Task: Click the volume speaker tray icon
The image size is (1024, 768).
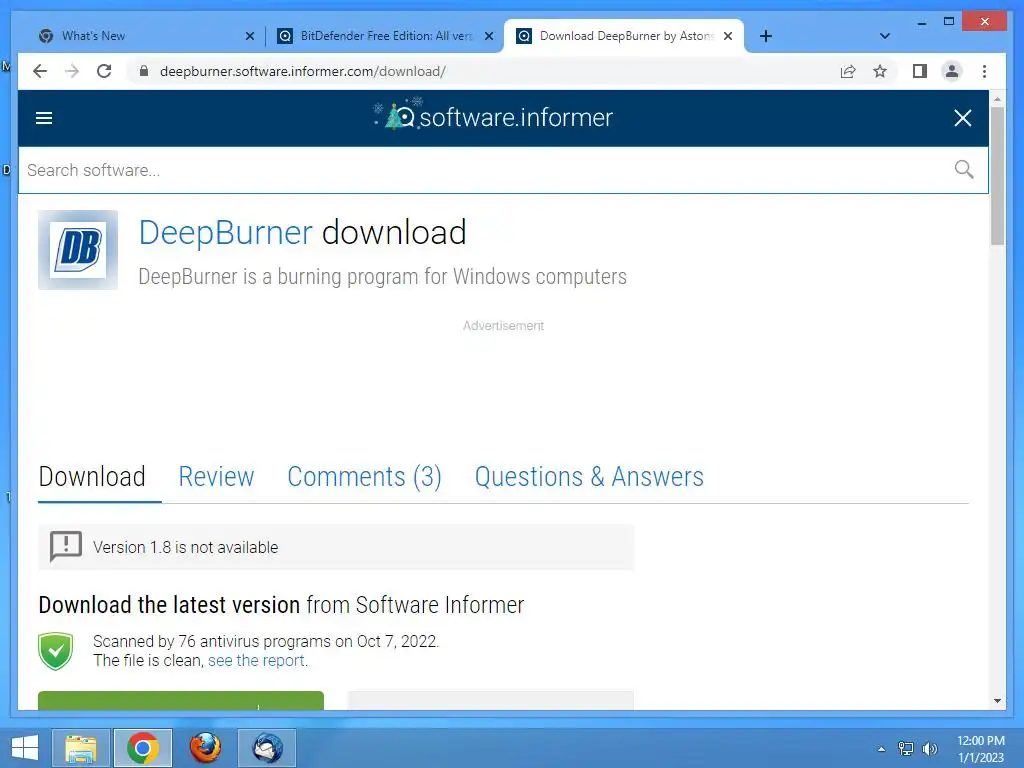Action: pyautogui.click(x=929, y=749)
